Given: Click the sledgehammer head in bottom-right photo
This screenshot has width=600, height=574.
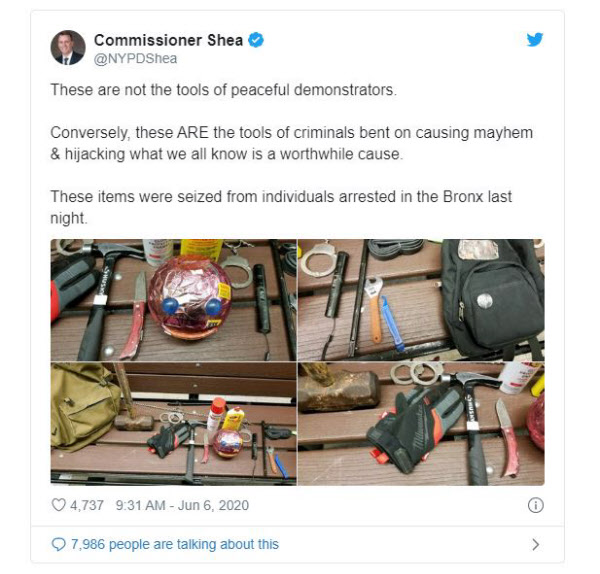Looking at the screenshot, I should (x=338, y=390).
